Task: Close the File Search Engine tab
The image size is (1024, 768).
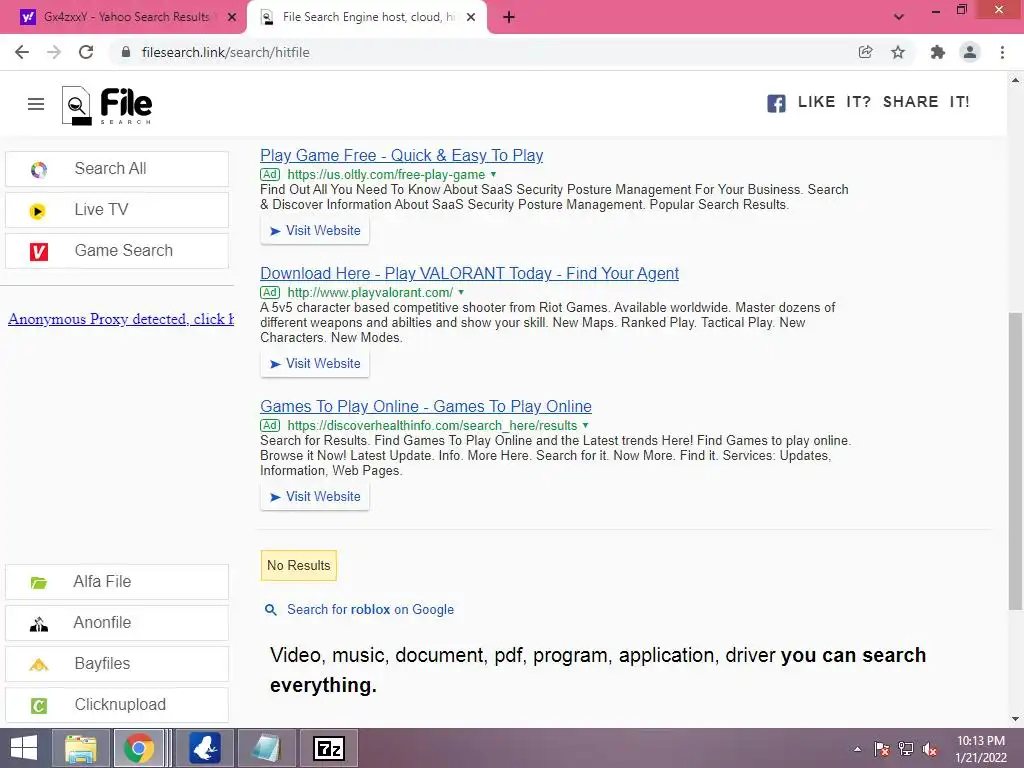Action: [471, 17]
